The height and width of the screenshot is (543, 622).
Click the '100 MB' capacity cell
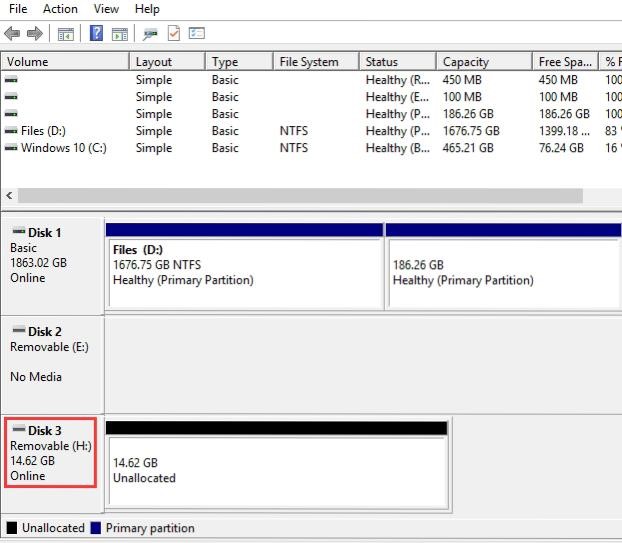[x=462, y=97]
